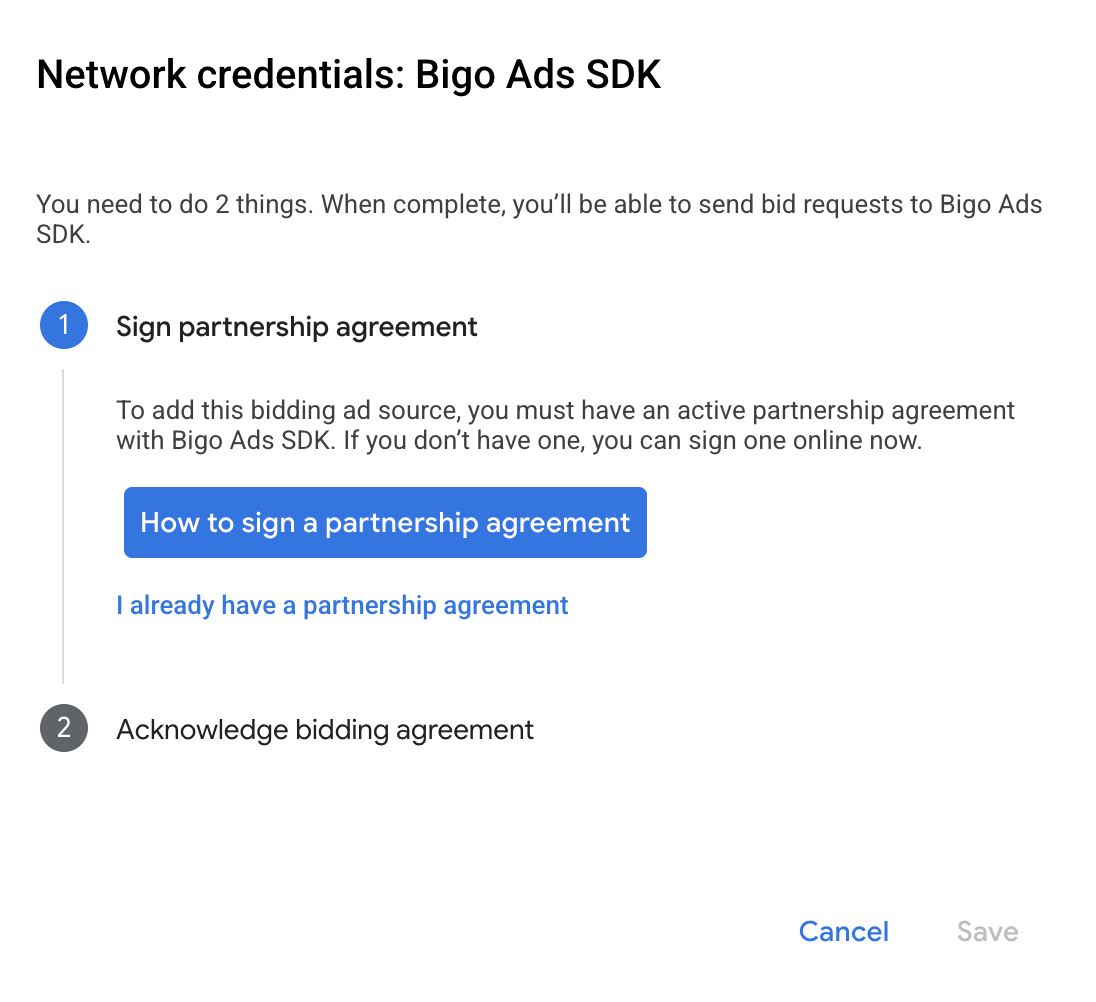The image size is (1096, 1002).
Task: Click the blue step 1 circle icon
Action: [x=64, y=325]
